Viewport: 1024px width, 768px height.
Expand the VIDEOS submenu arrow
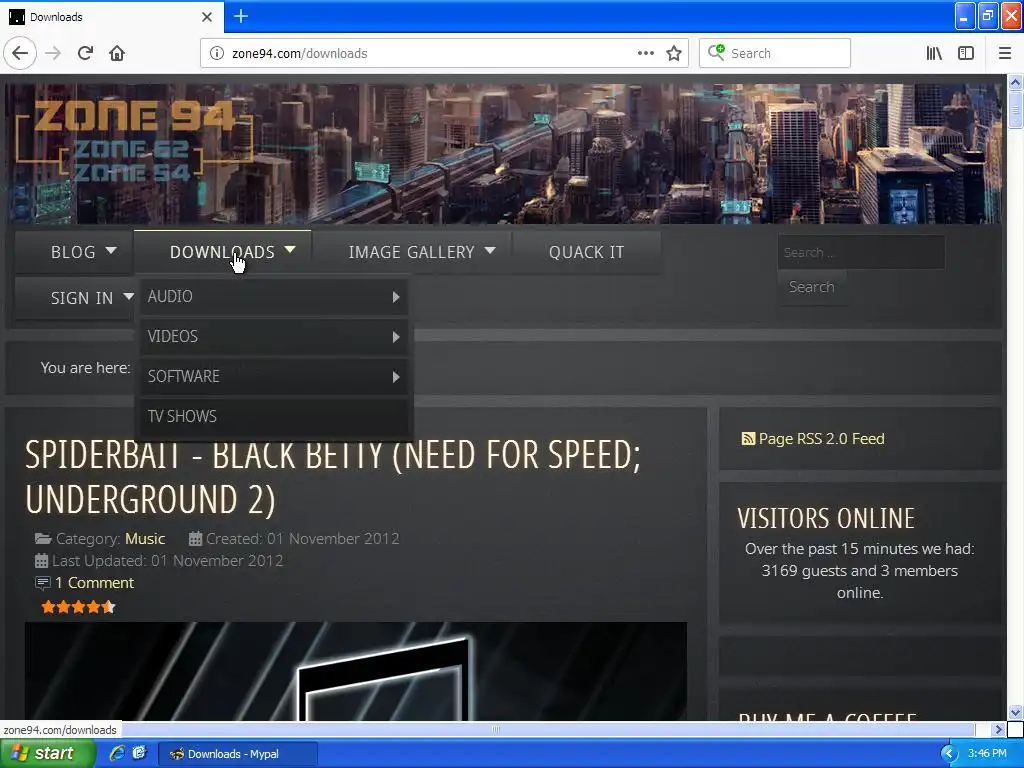click(396, 337)
